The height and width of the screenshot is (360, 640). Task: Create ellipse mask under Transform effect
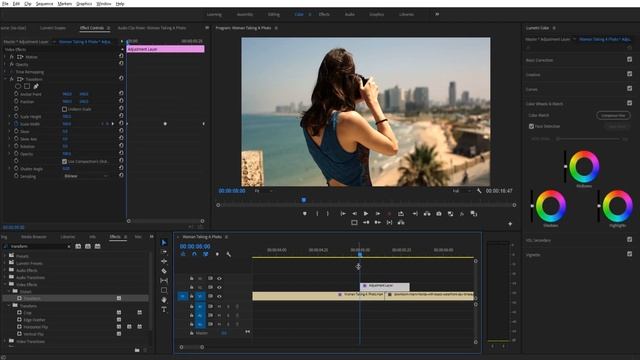point(18,86)
